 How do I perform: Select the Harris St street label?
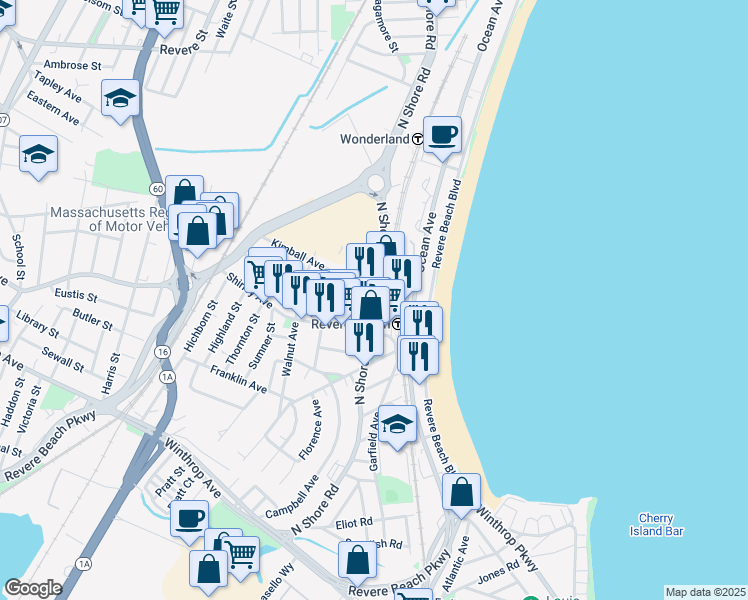point(111,373)
